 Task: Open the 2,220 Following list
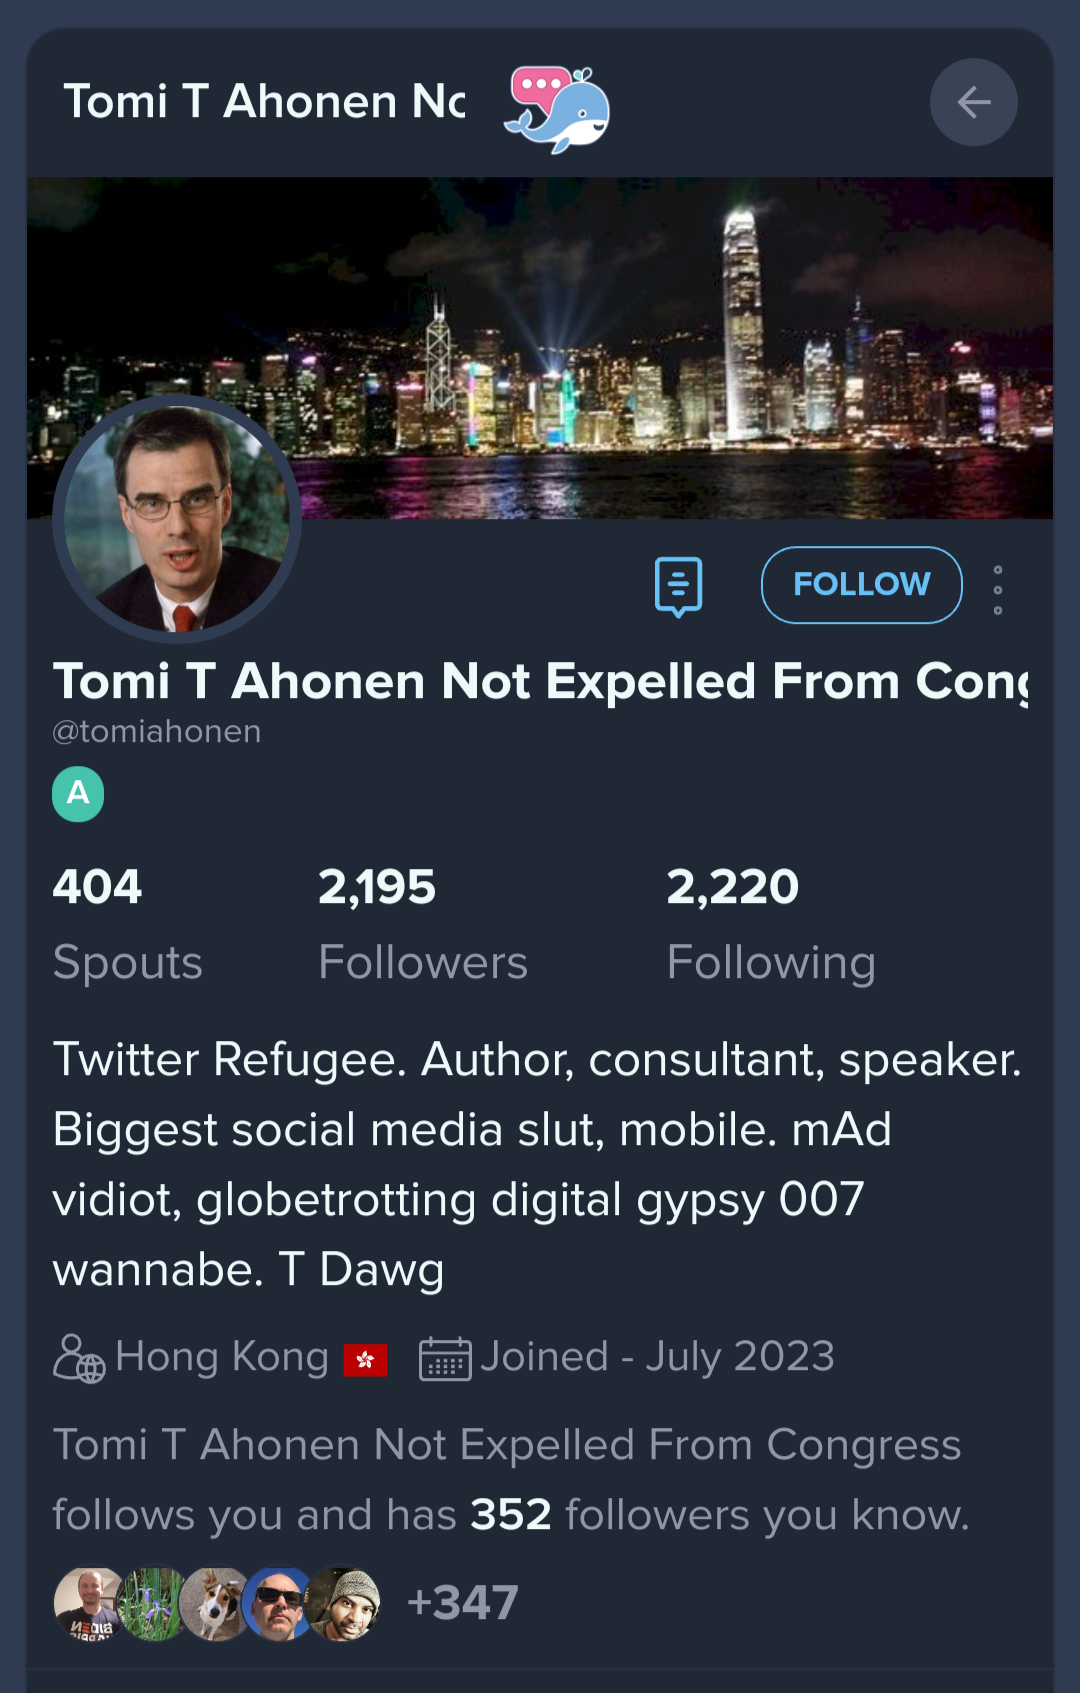pyautogui.click(x=771, y=925)
